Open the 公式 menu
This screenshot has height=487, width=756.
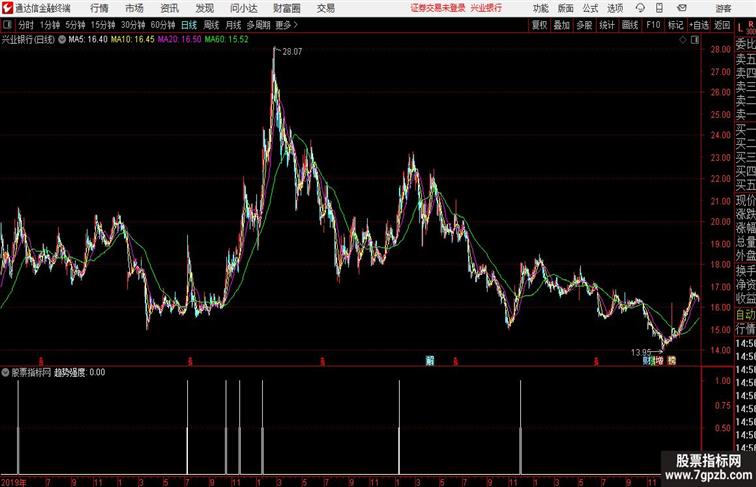pos(590,8)
